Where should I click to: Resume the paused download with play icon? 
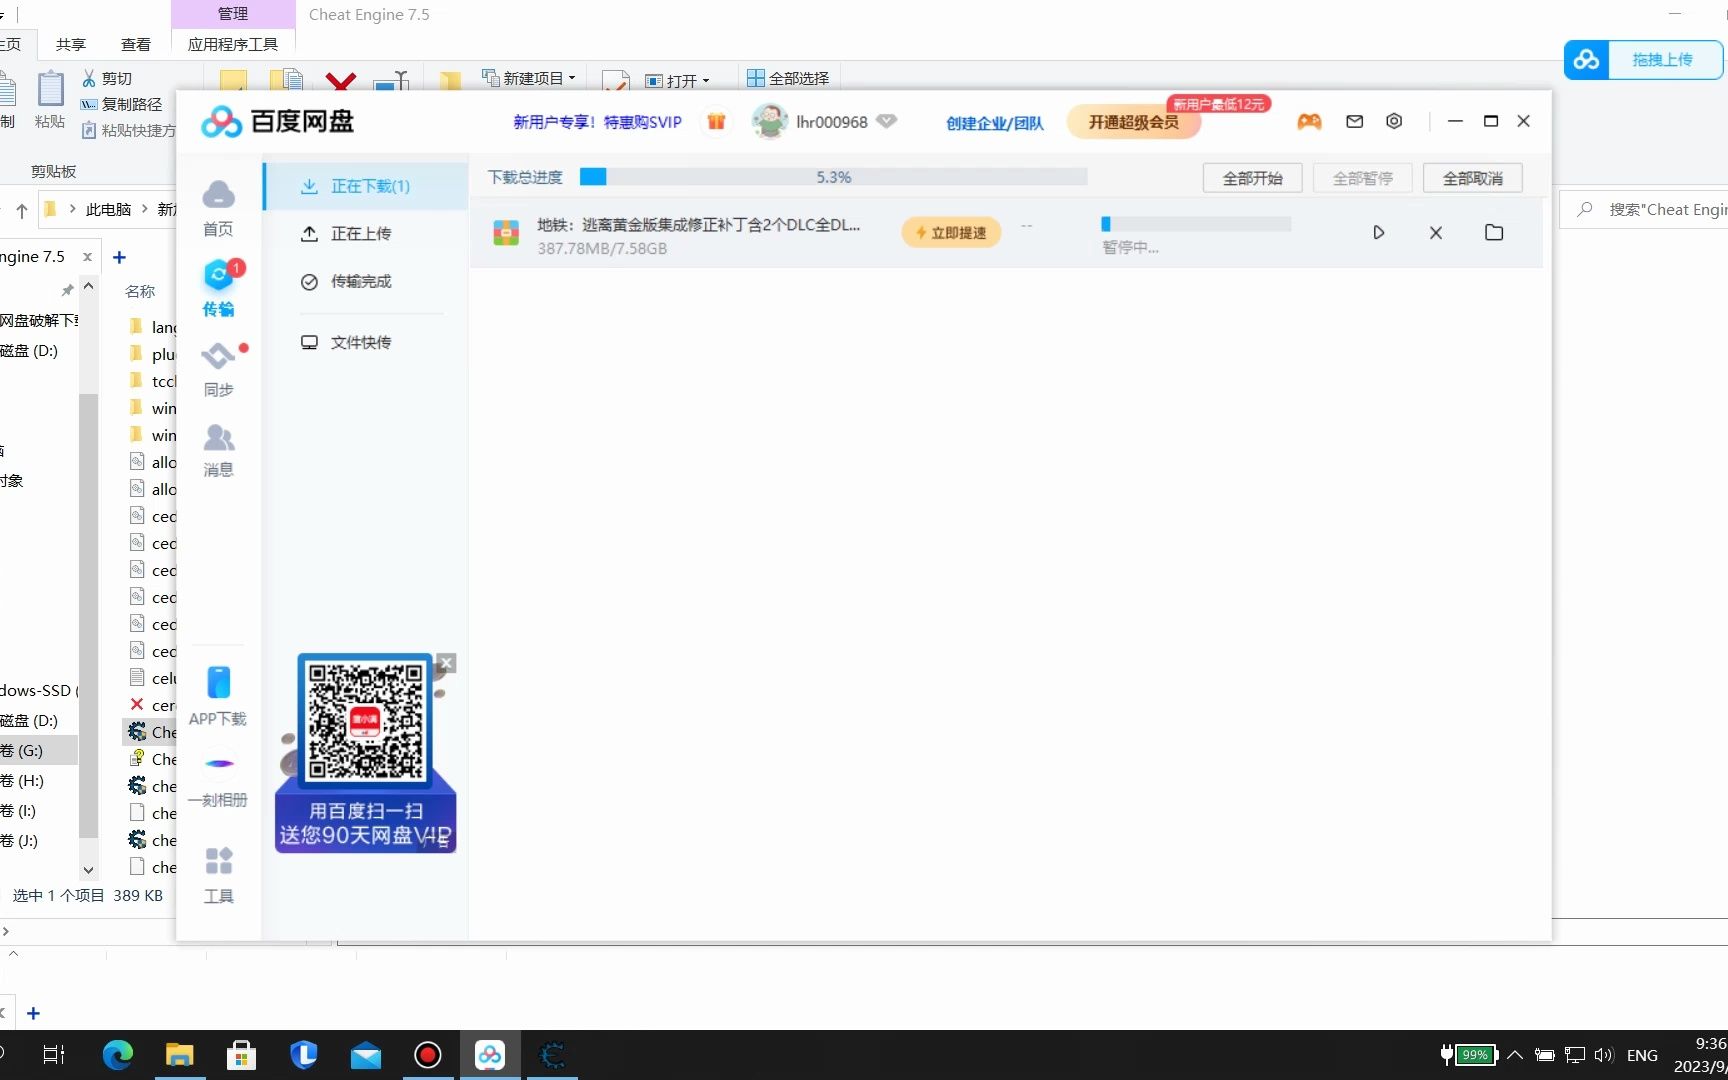pyautogui.click(x=1378, y=233)
